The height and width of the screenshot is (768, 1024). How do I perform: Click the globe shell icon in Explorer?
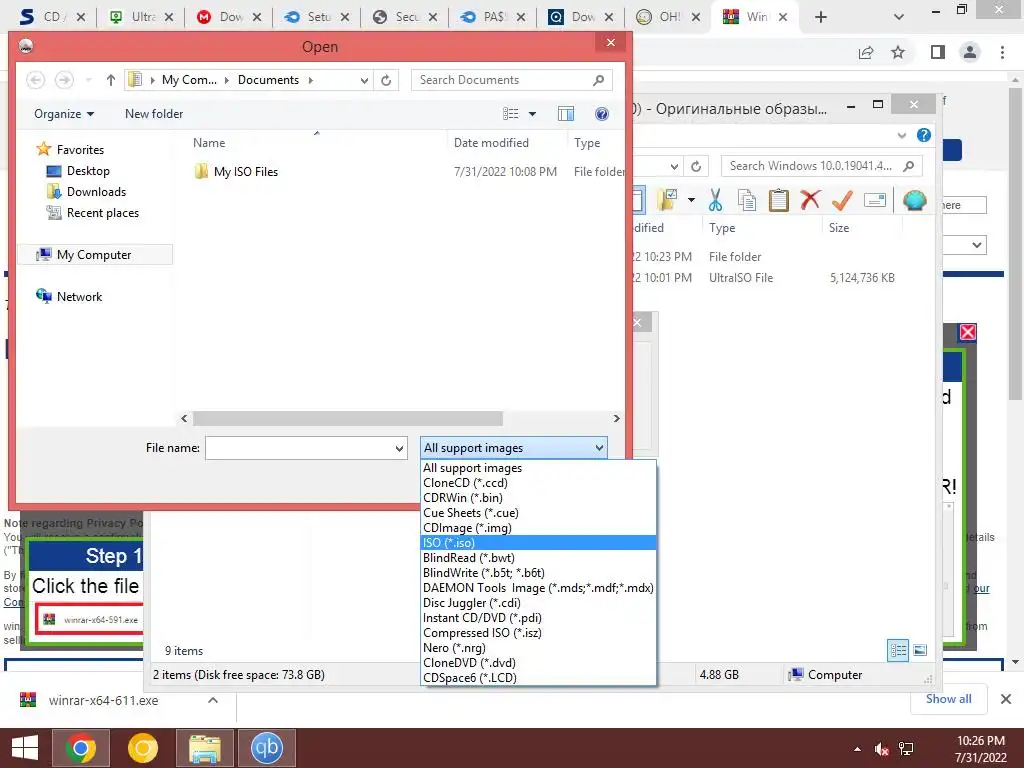coord(914,200)
